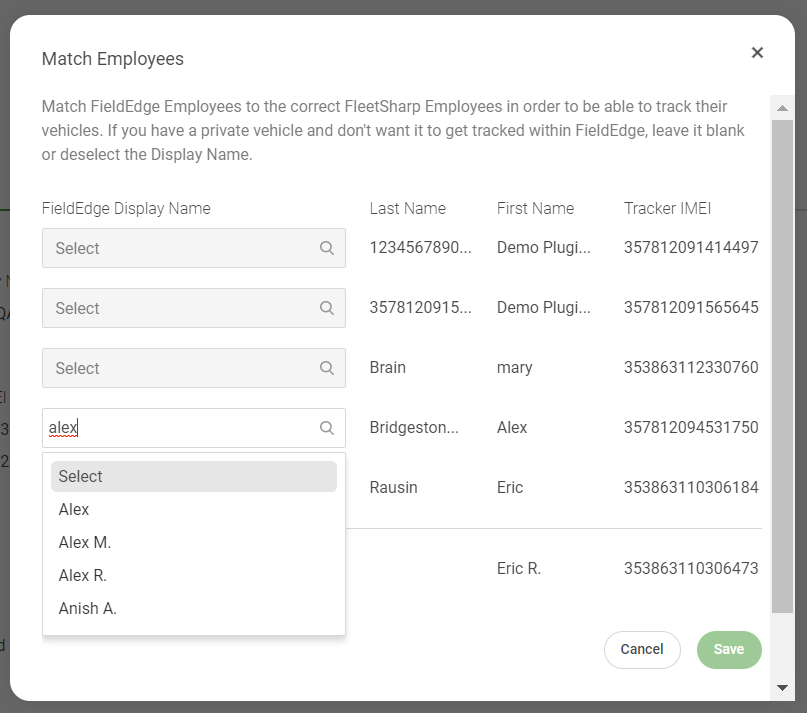
Task: Click the search icon in the first Select field
Action: 326,247
